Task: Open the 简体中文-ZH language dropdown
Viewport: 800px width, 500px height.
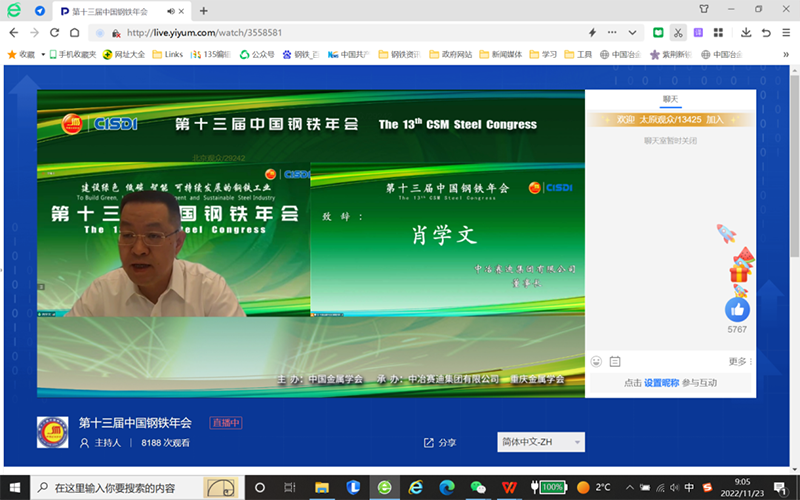Action: point(540,442)
